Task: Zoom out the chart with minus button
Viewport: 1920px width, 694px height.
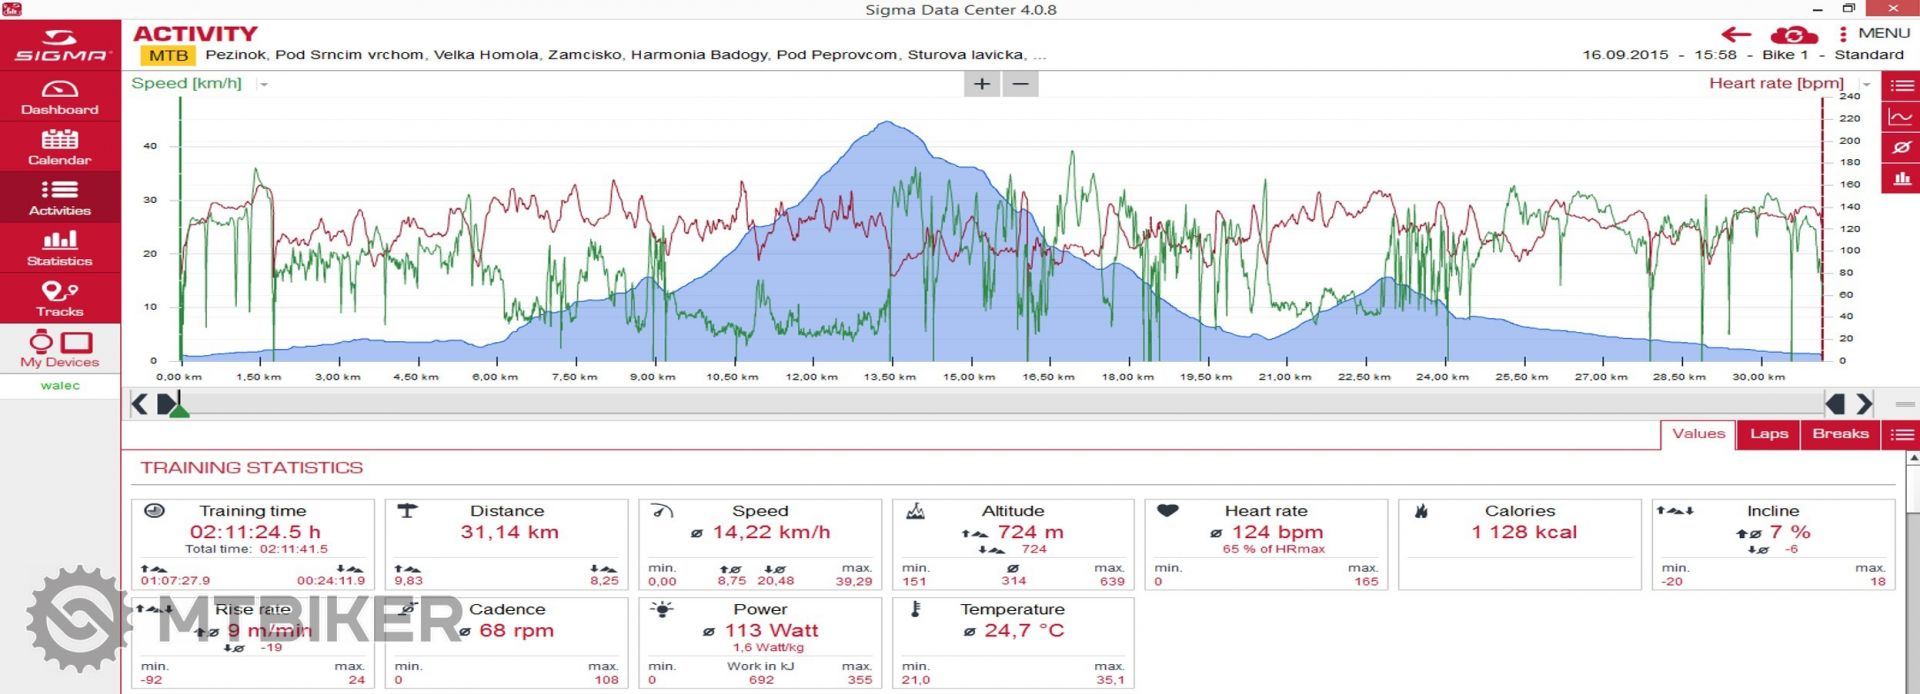Action: pos(1020,84)
